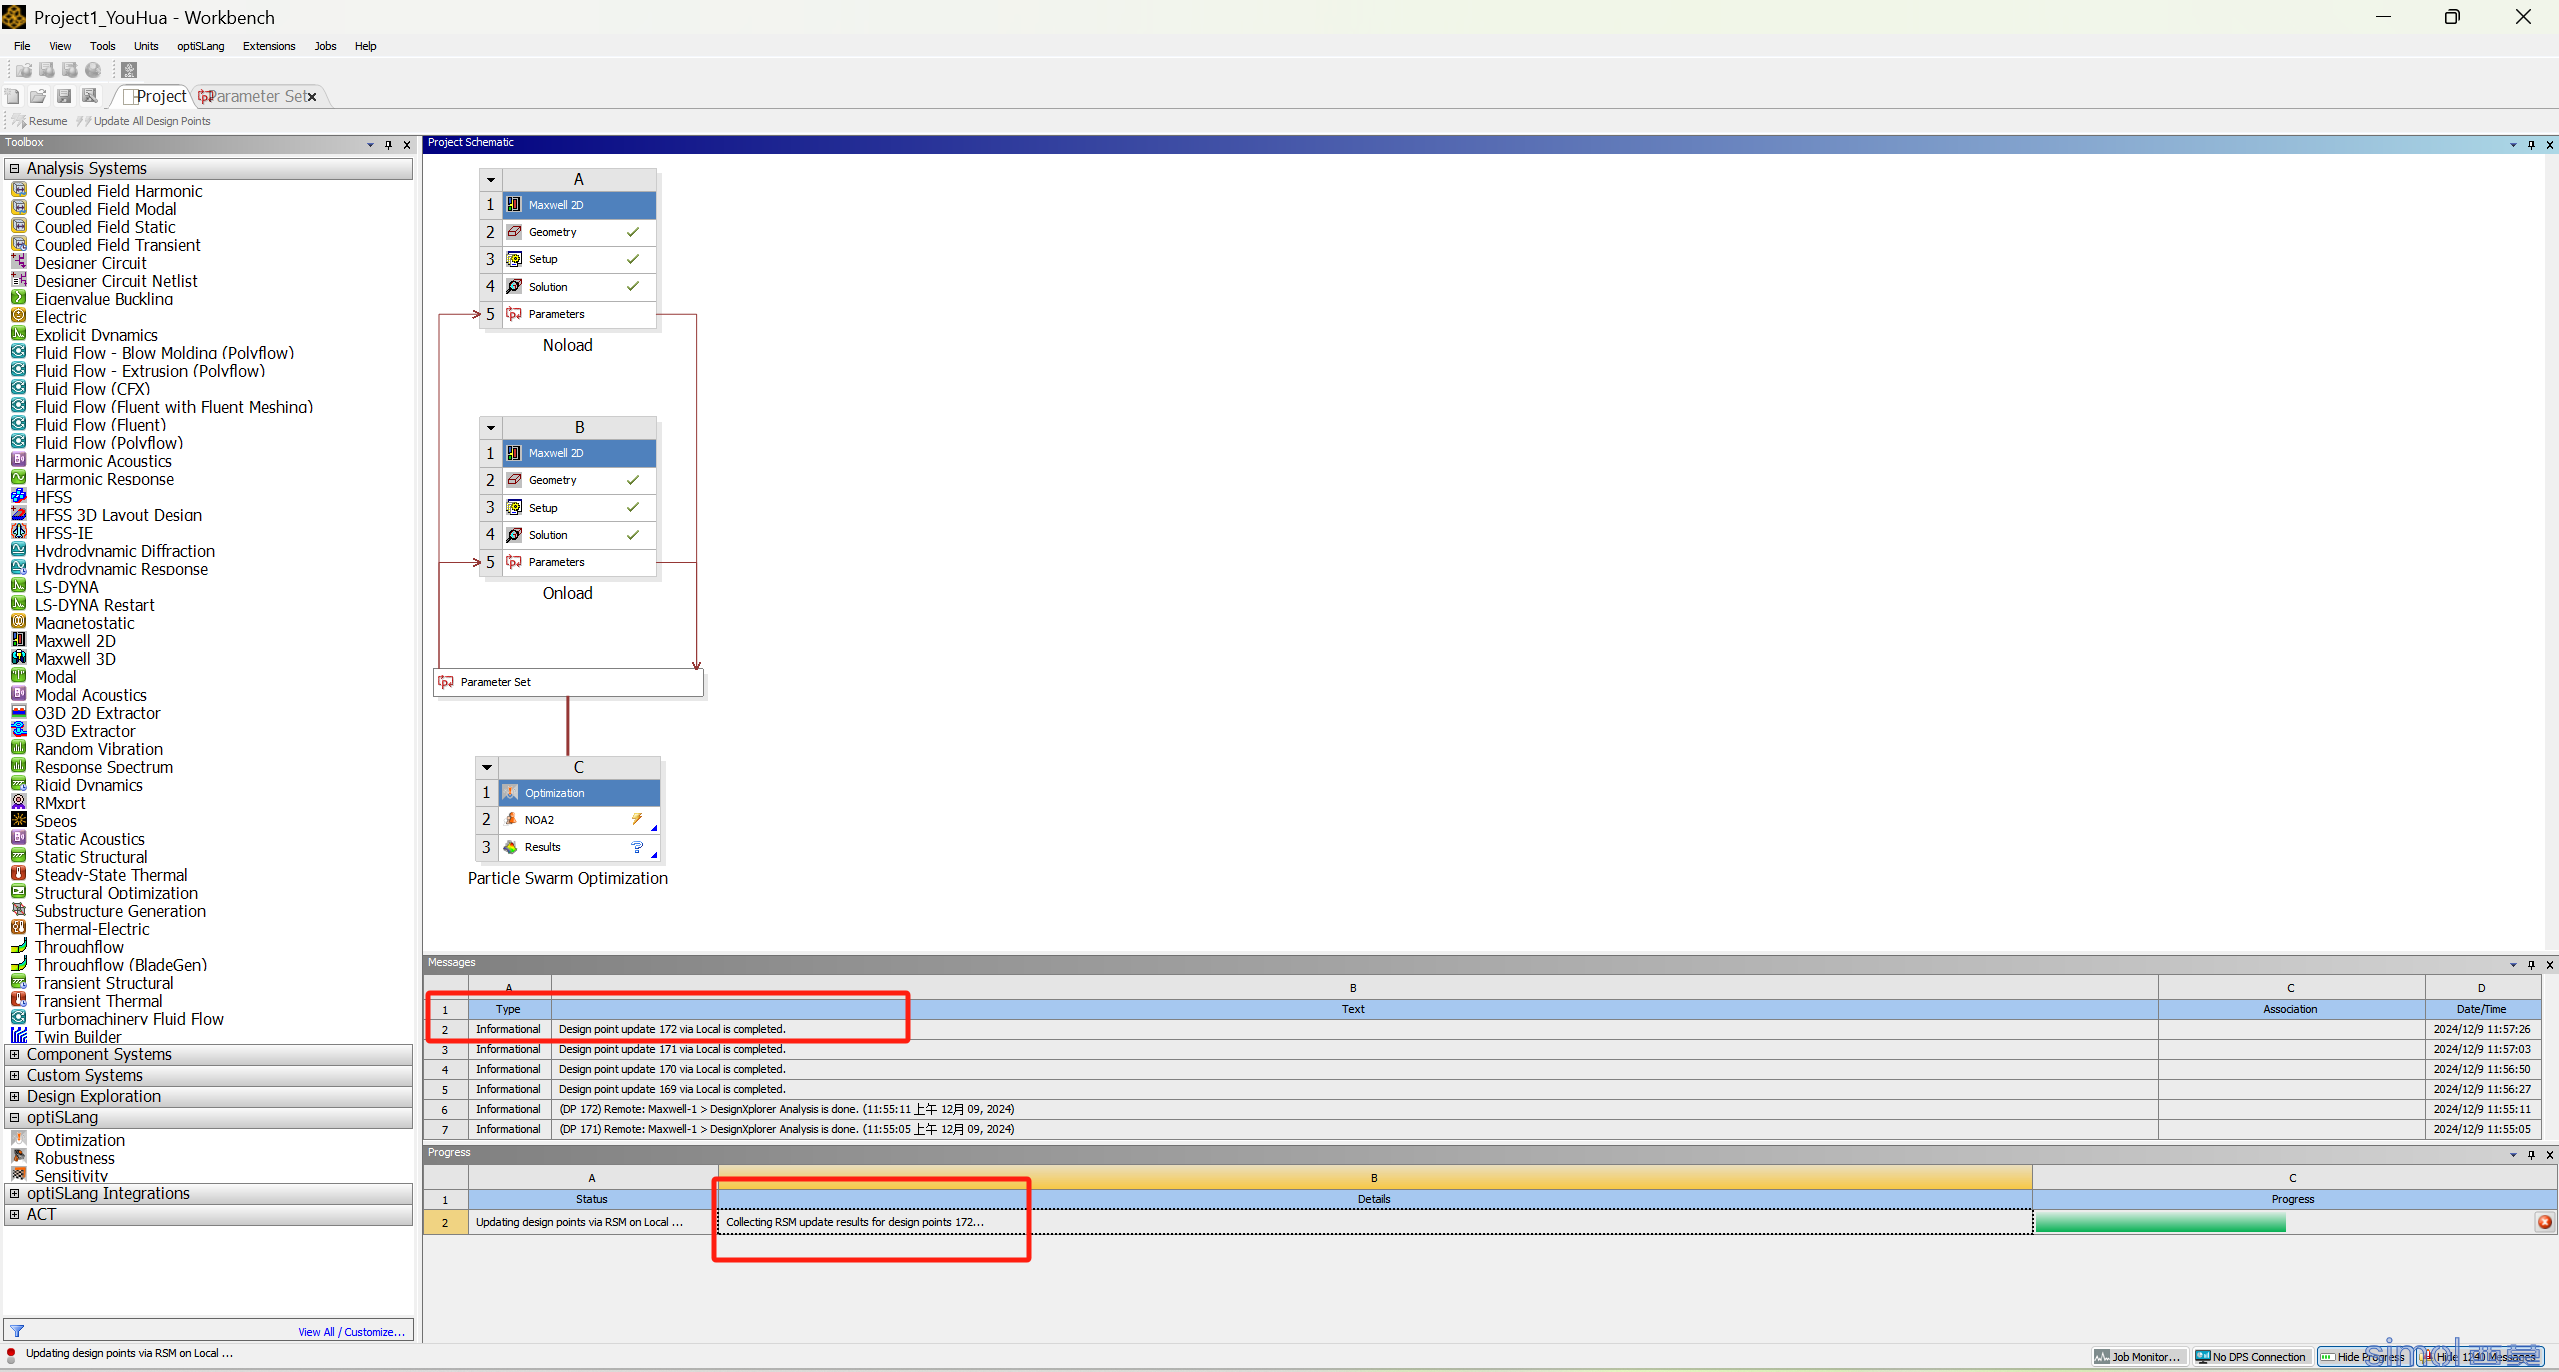Switch to the Parameter Set tab
Image resolution: width=2559 pixels, height=1372 pixels.
tap(256, 96)
